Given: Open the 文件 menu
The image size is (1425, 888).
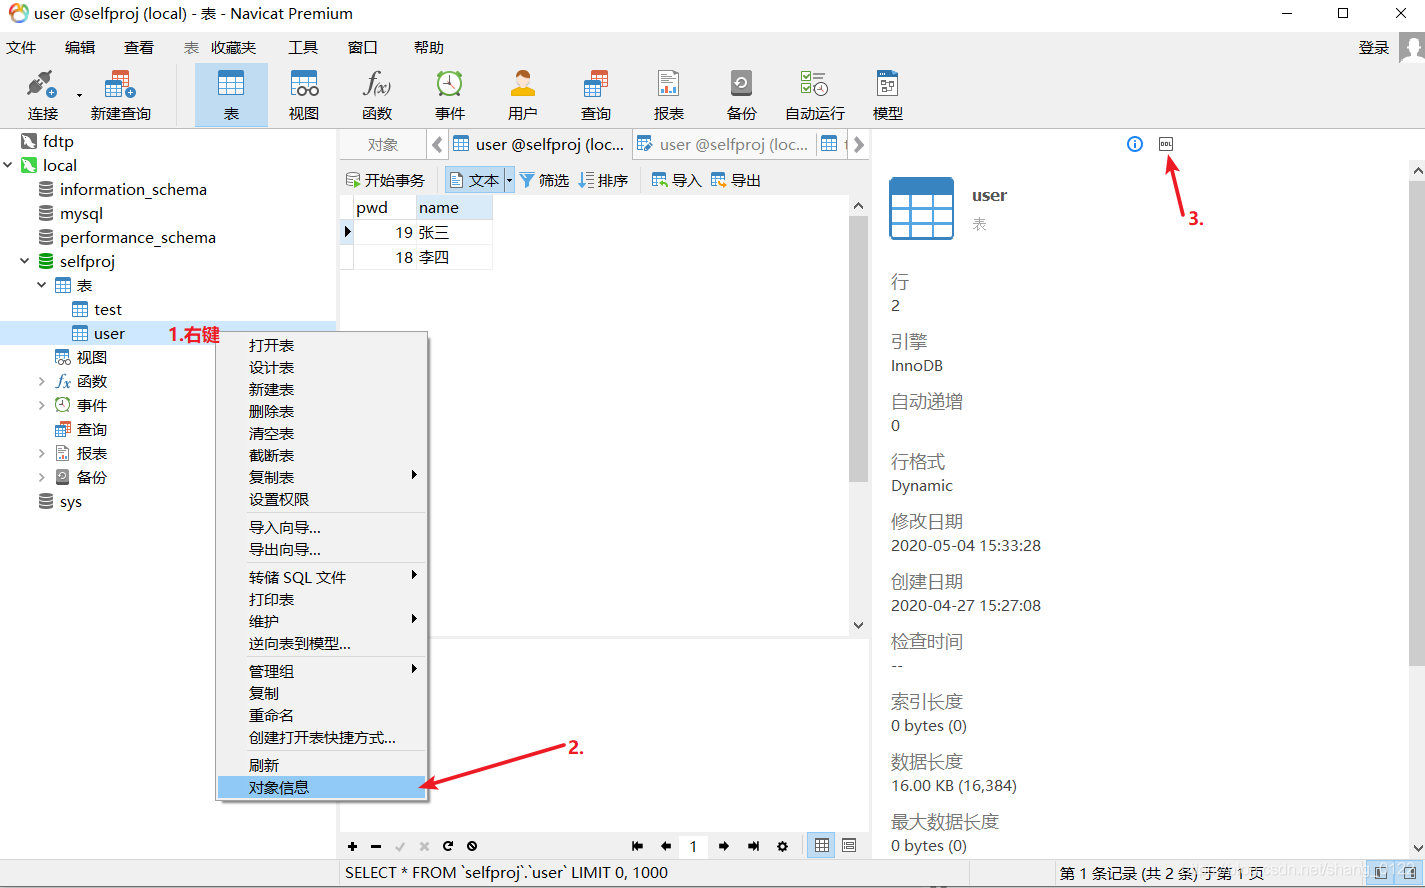Looking at the screenshot, I should point(21,47).
